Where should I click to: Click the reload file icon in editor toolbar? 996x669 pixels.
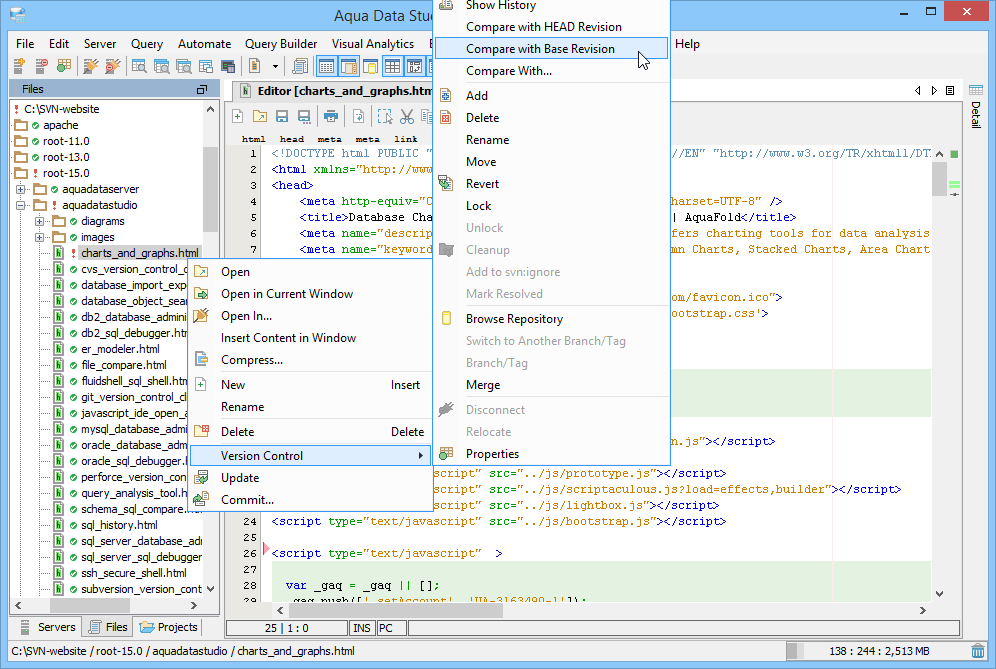(x=358, y=116)
